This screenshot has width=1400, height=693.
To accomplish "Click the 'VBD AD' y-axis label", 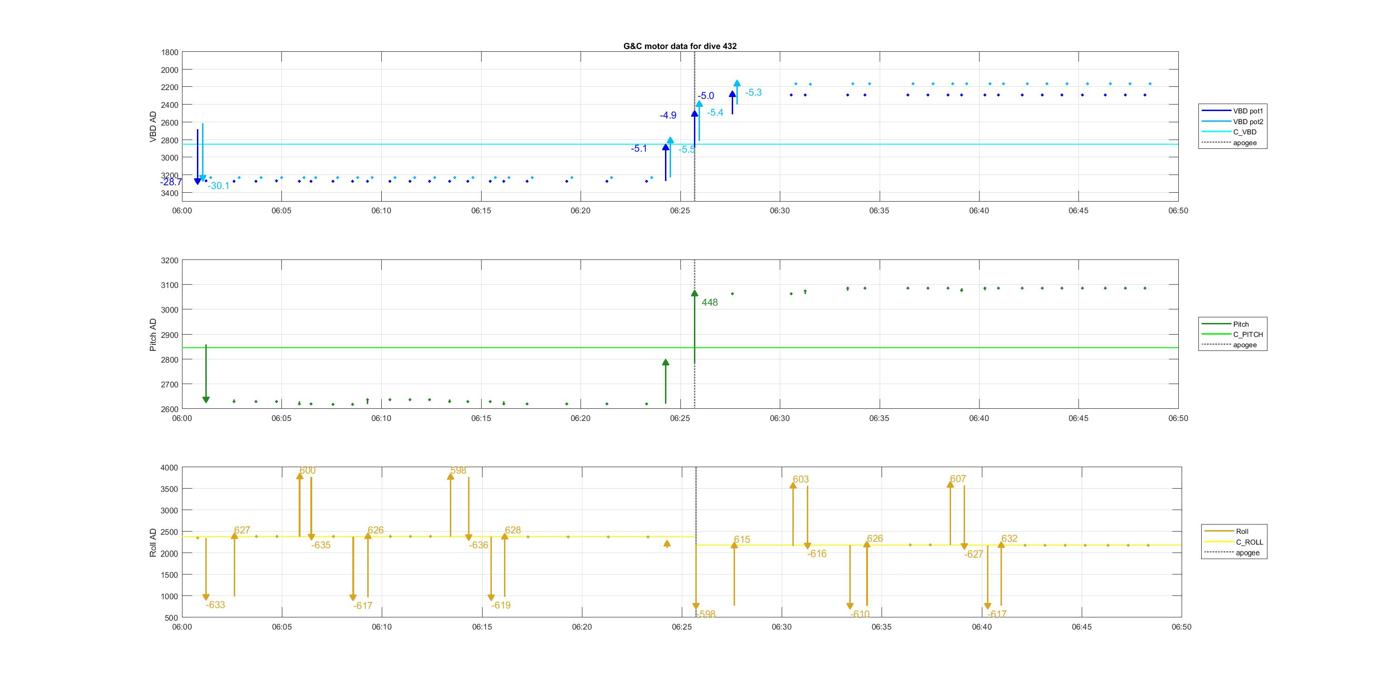I will [x=153, y=126].
